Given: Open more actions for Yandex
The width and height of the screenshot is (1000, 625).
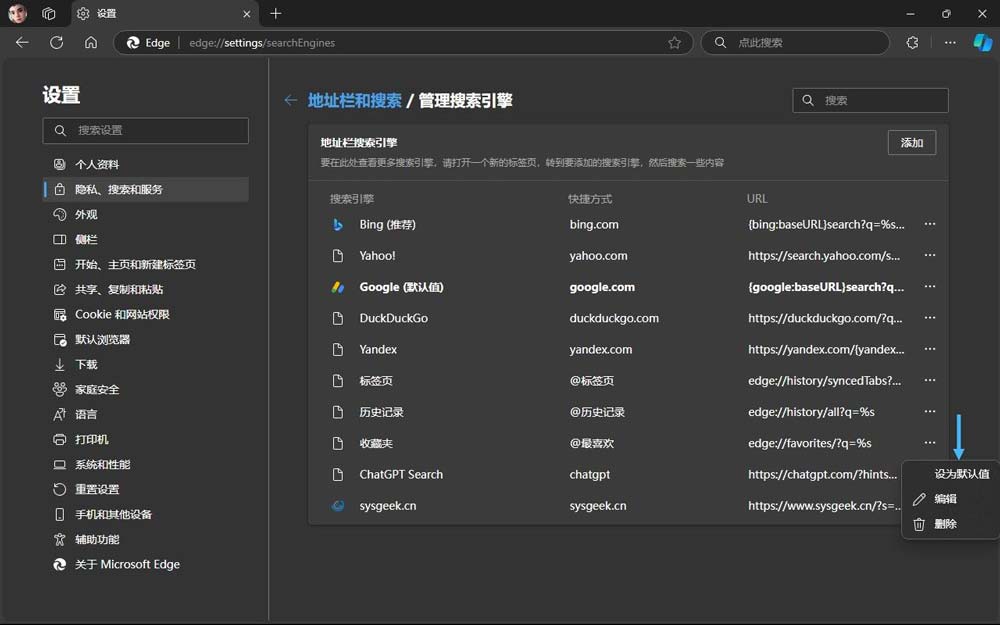Looking at the screenshot, I should click(x=930, y=349).
